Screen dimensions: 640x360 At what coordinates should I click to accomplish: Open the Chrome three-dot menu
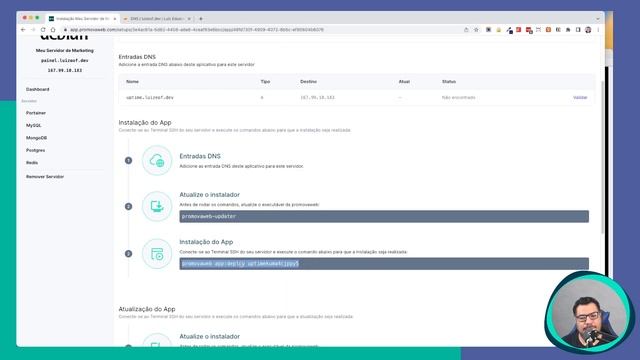pos(598,30)
